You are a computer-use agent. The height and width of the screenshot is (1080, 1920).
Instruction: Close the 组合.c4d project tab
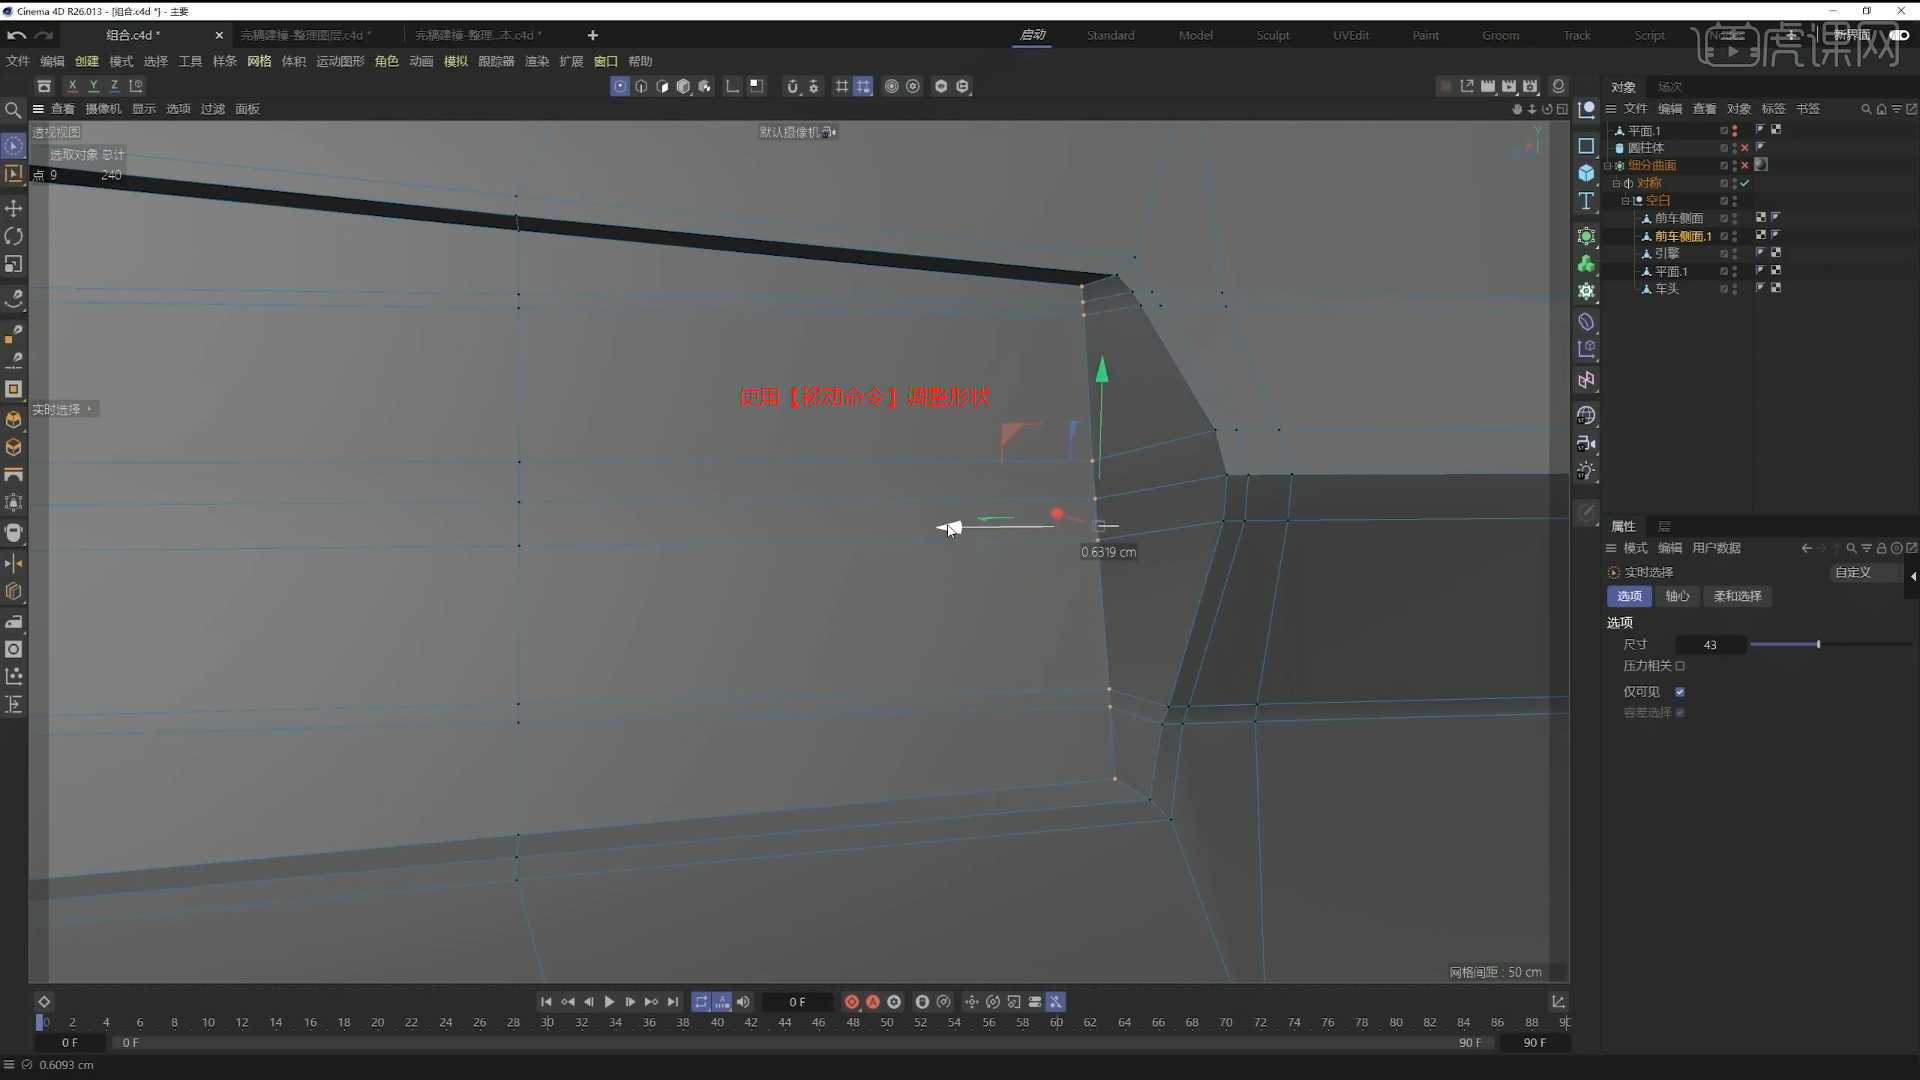[219, 35]
